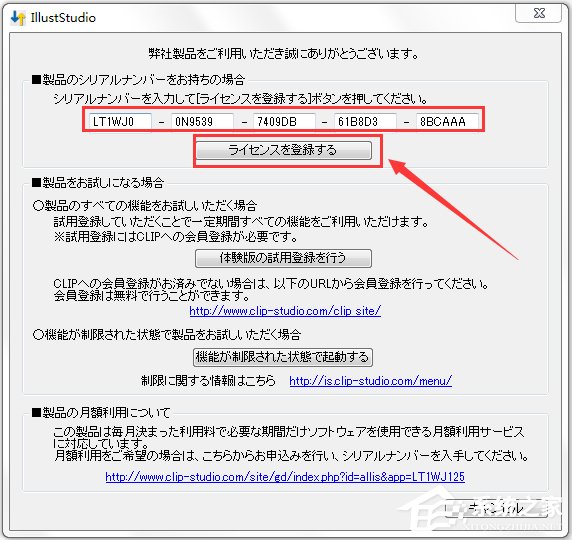Click the ○製品のすべての機能をお試しいただく場合 text
Viewport: 572px width, 540px height.
coord(145,206)
